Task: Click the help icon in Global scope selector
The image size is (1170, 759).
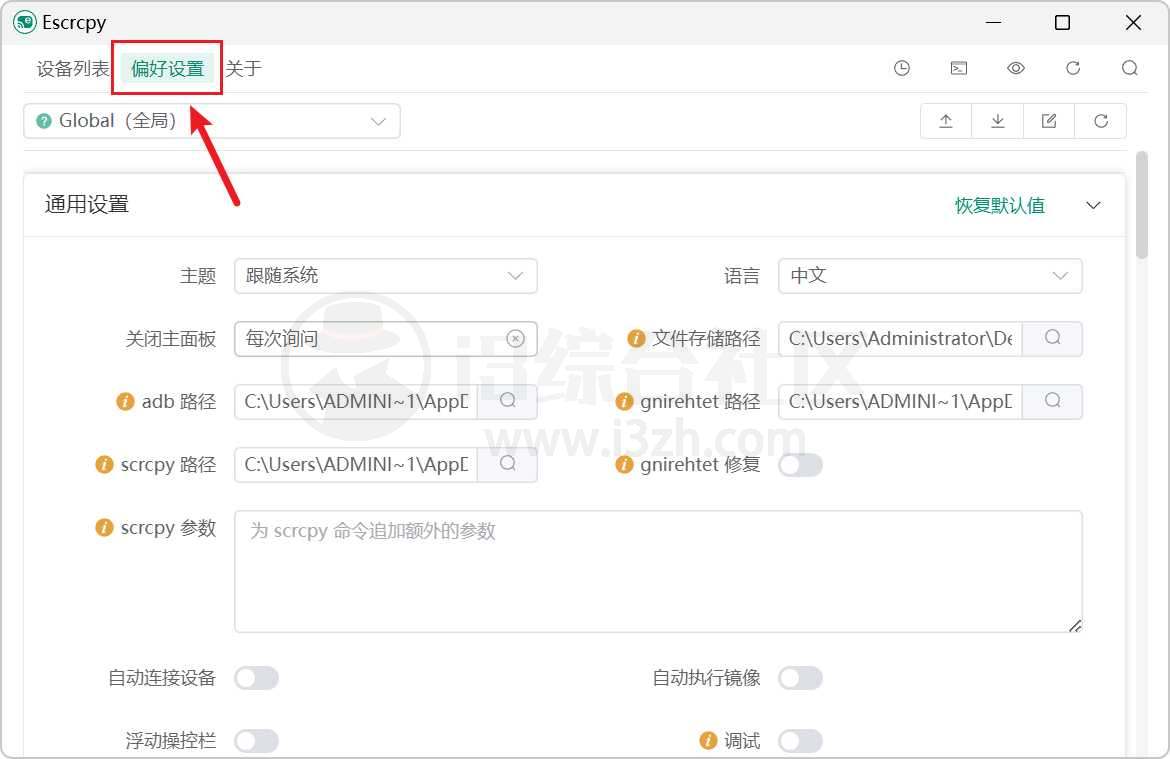Action: (44, 121)
